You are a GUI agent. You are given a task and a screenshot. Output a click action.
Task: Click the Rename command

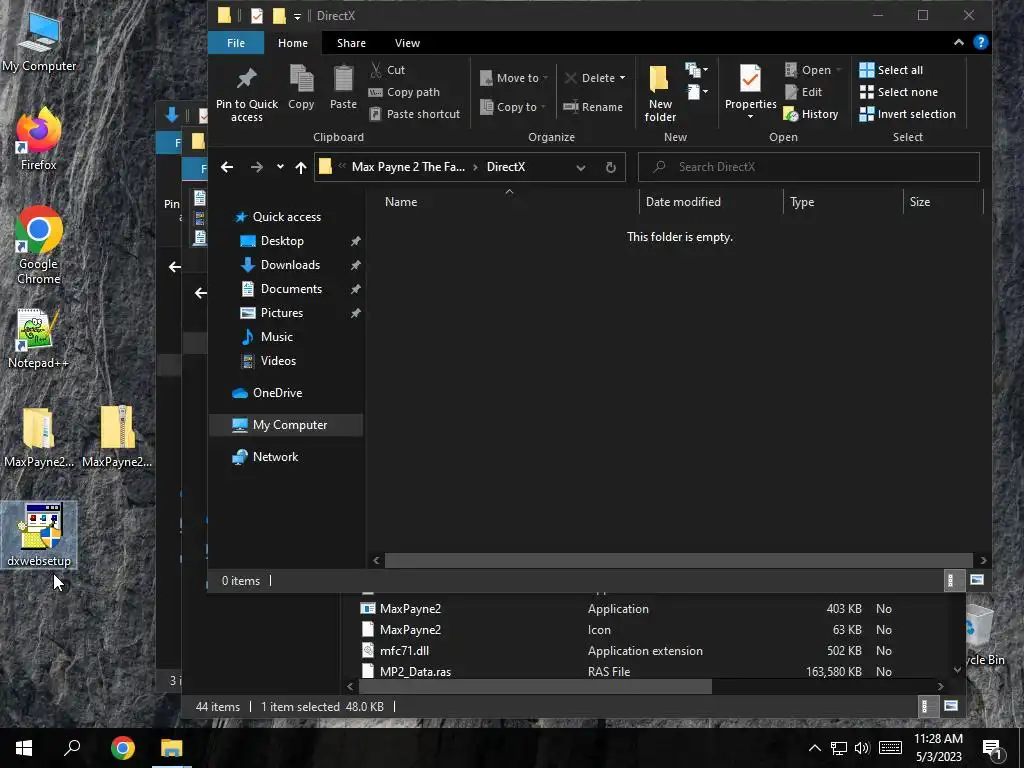(x=593, y=106)
